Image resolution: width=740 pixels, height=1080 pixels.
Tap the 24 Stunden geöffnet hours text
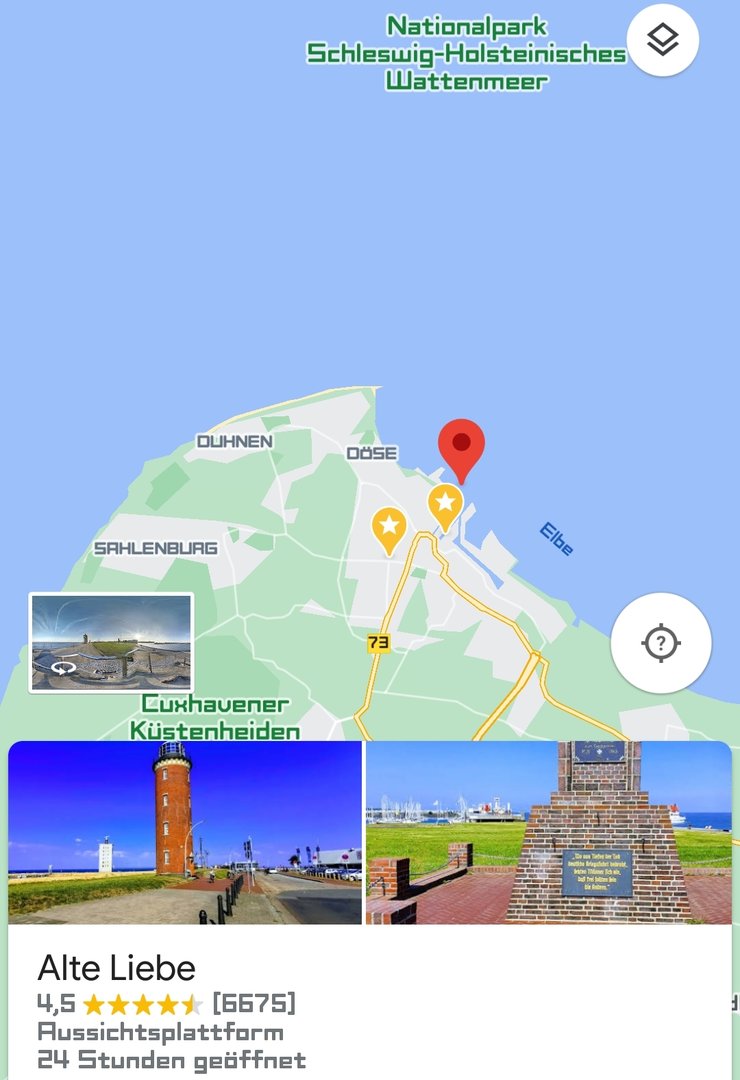(x=172, y=1060)
